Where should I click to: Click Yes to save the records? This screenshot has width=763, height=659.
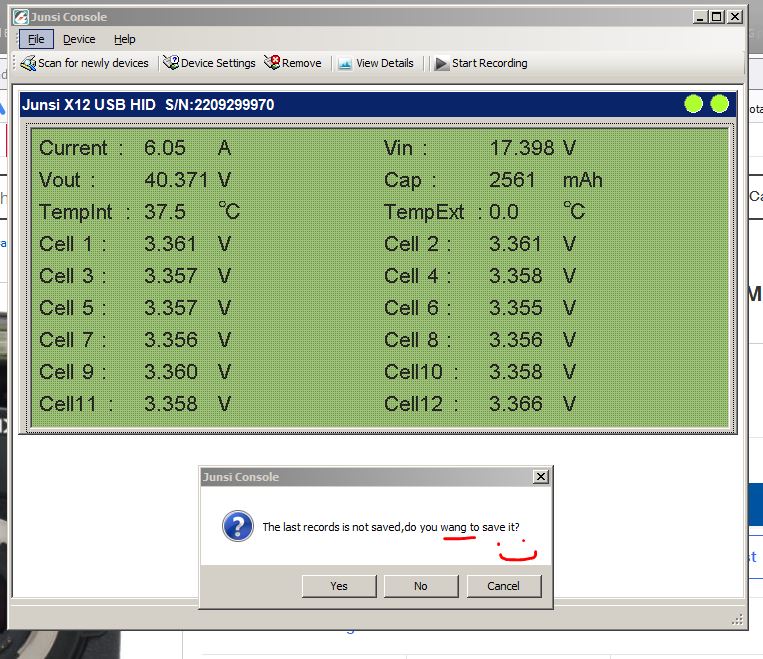(x=339, y=586)
